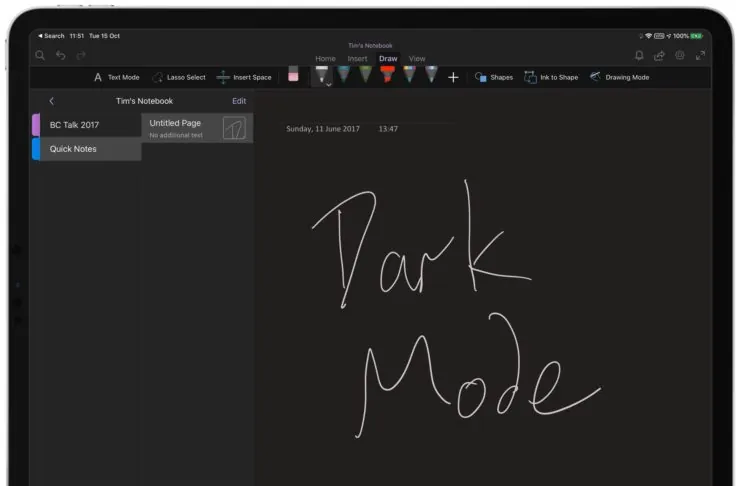Viewport: 741px width, 486px height.
Task: Share the notebook page
Action: pyautogui.click(x=659, y=56)
